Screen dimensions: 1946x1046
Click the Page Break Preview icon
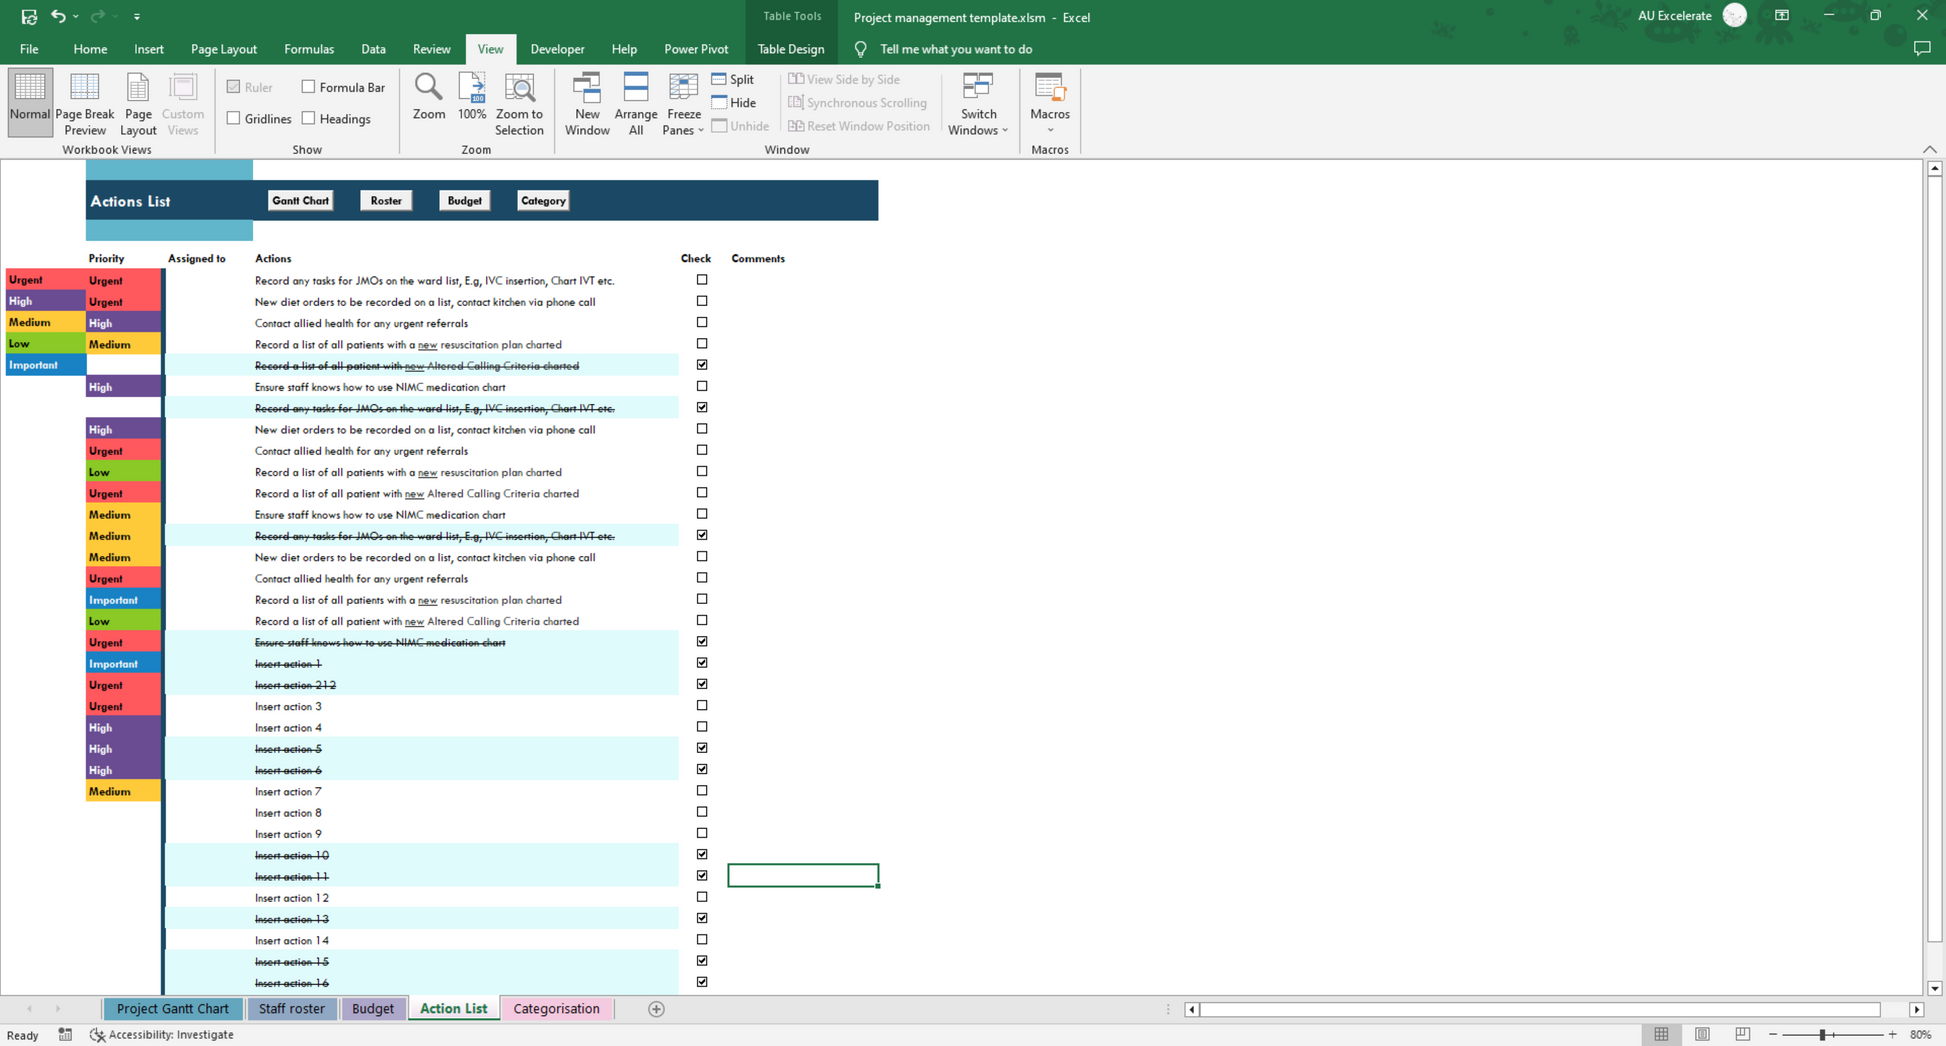click(x=85, y=88)
